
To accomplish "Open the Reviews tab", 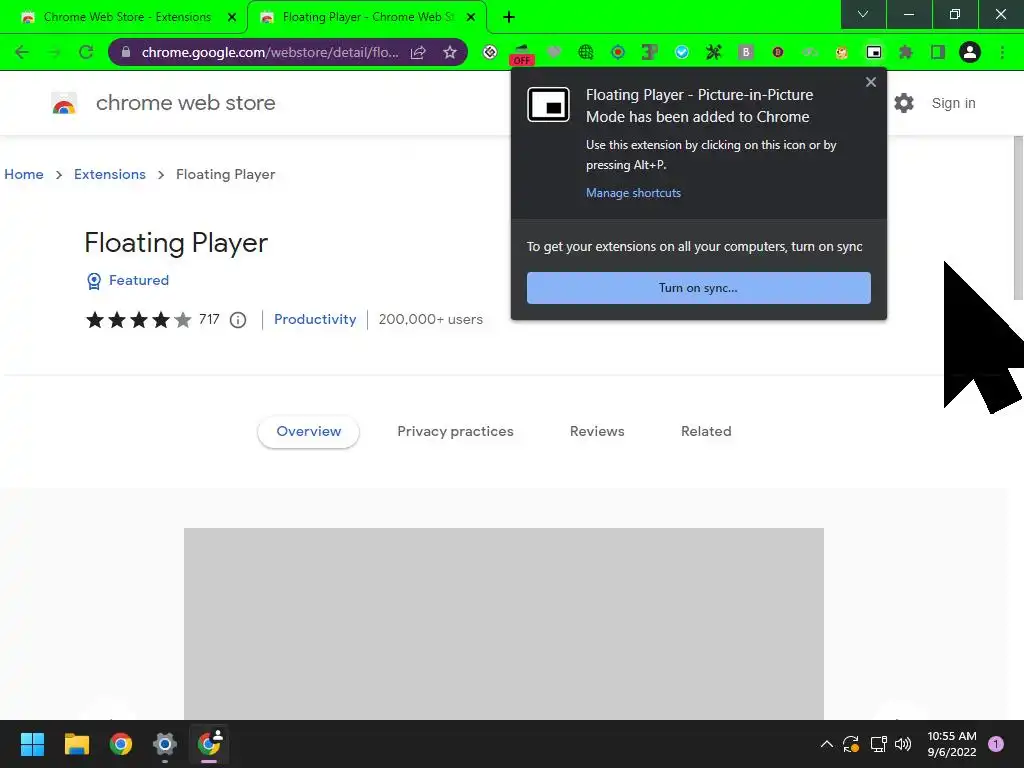I will coord(597,432).
